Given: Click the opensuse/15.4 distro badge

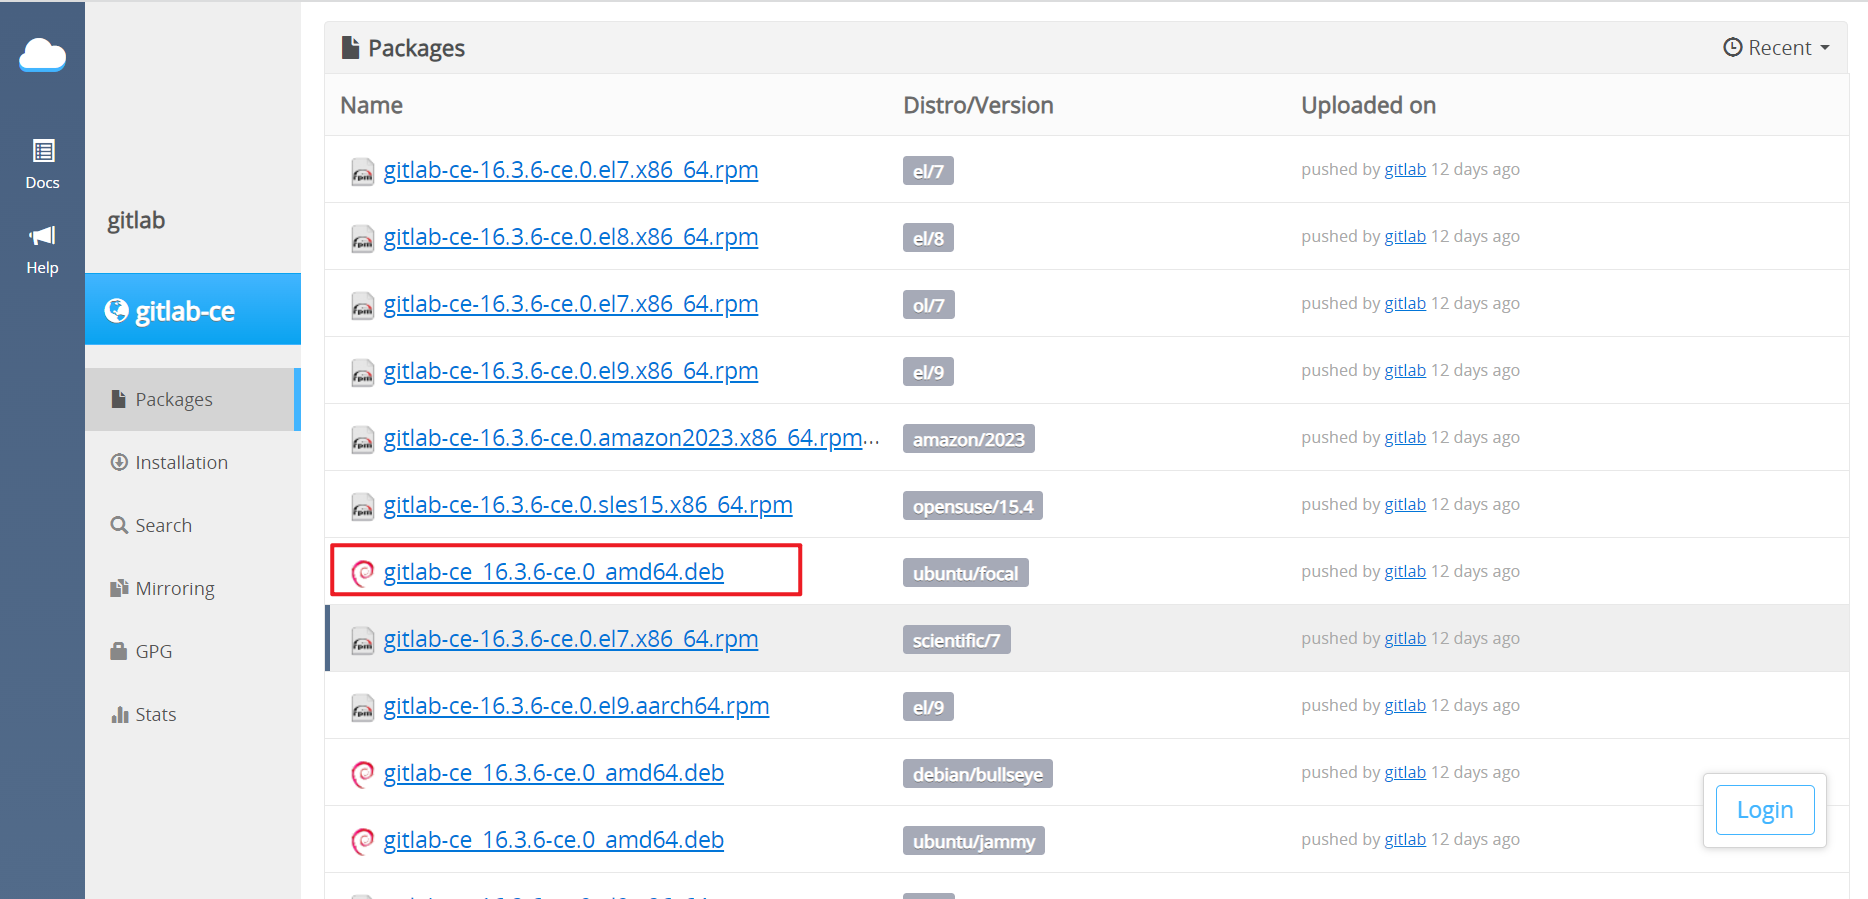Looking at the screenshot, I should (x=973, y=506).
